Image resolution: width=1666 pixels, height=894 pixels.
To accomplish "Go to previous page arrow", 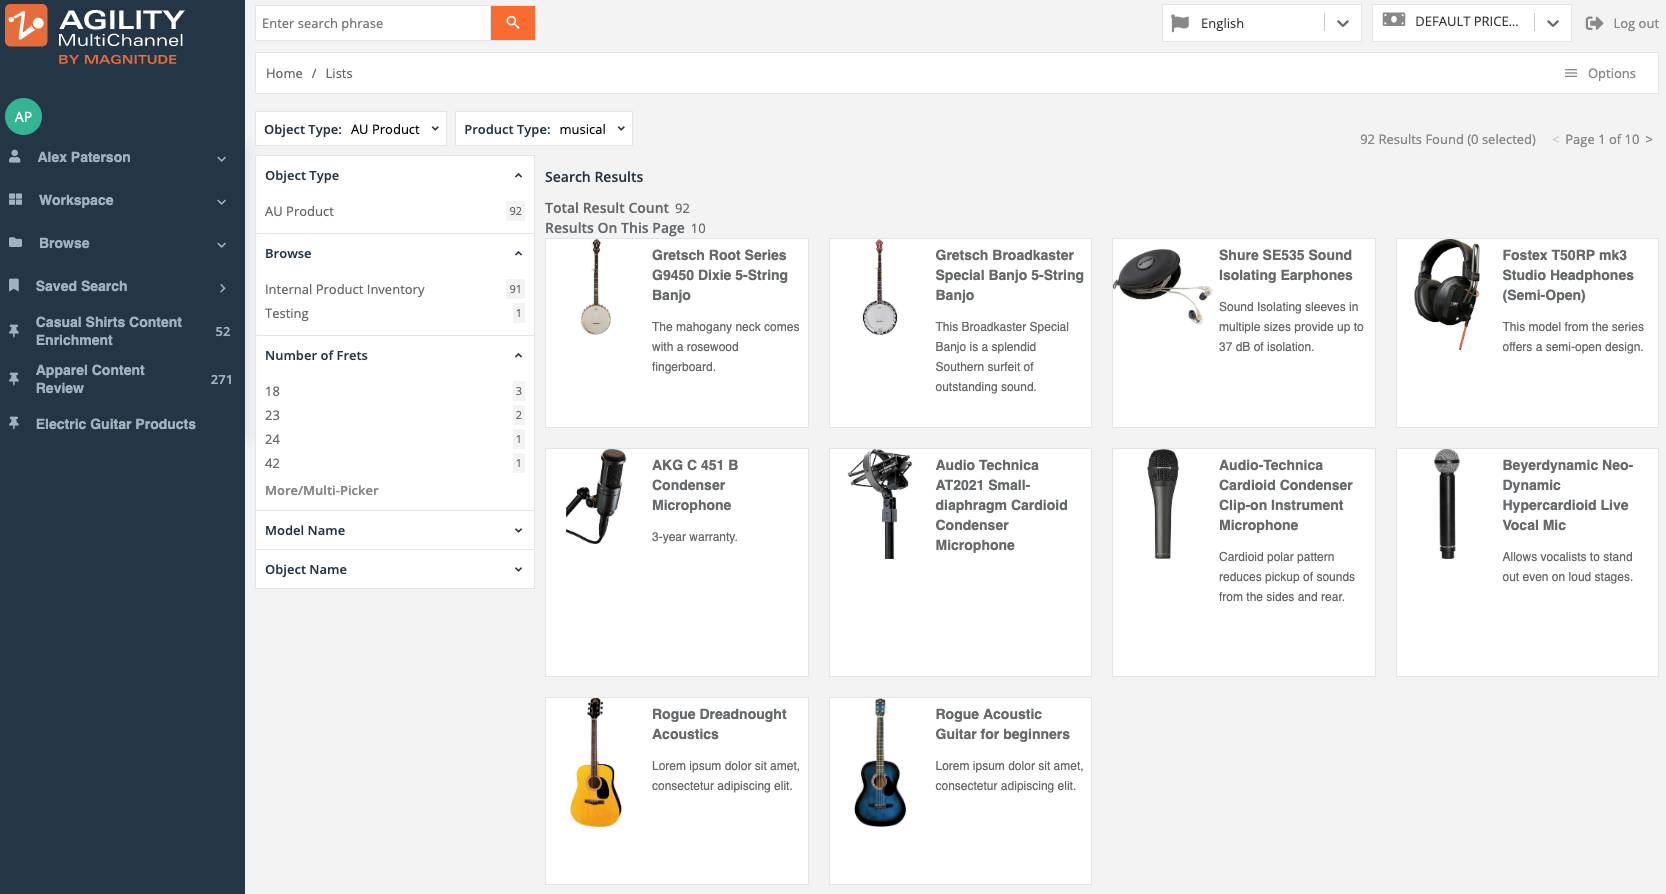I will point(1555,139).
